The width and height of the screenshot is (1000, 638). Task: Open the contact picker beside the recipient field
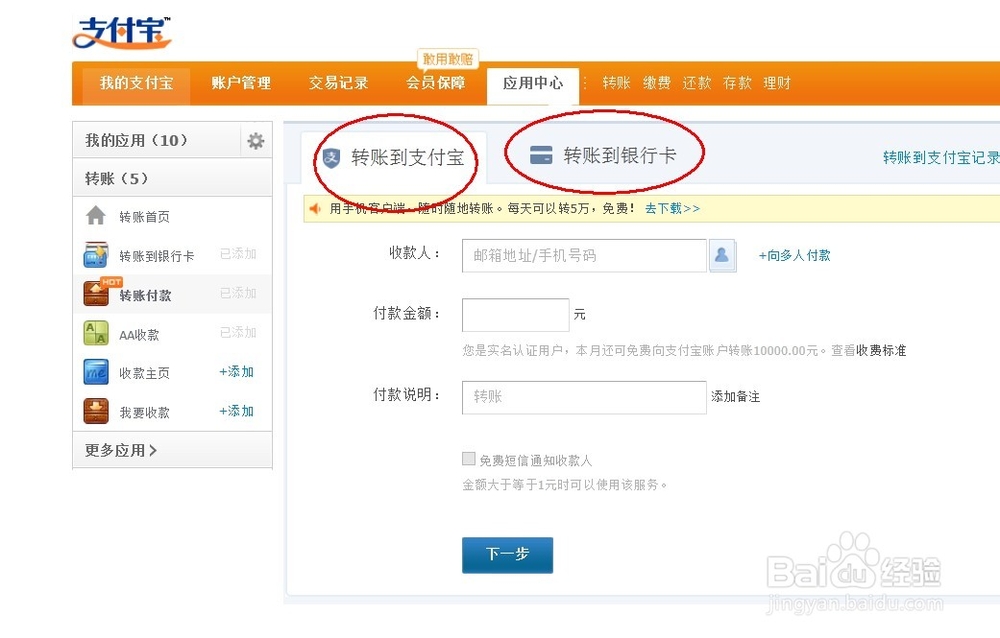[722, 256]
